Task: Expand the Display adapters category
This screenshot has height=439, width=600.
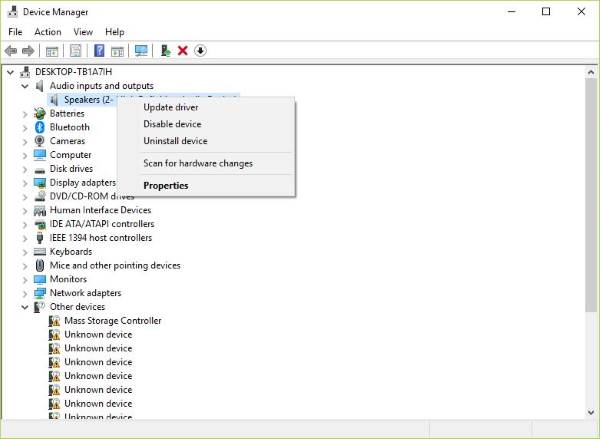Action: click(25, 183)
